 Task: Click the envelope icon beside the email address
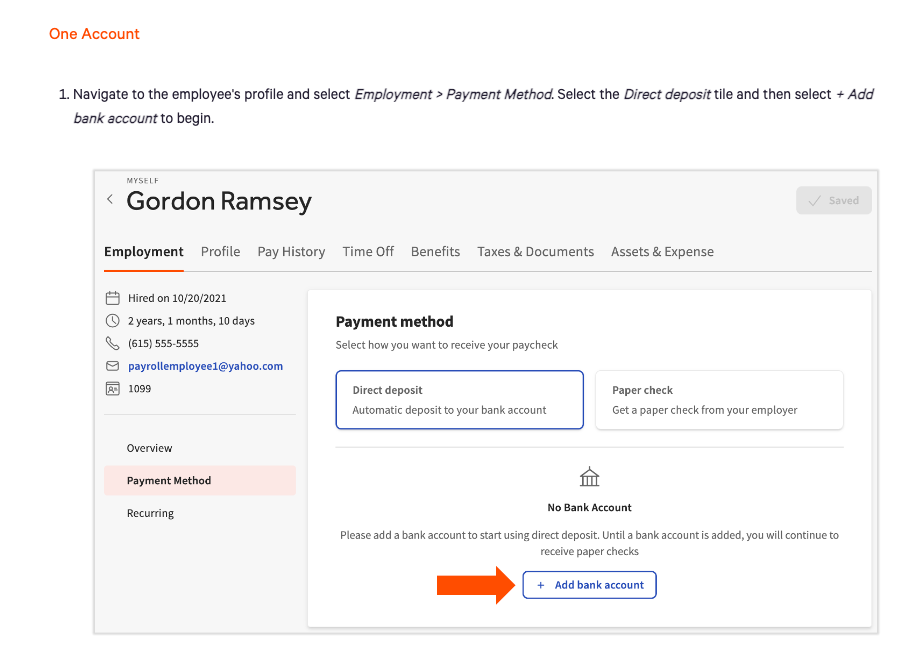[x=112, y=366]
